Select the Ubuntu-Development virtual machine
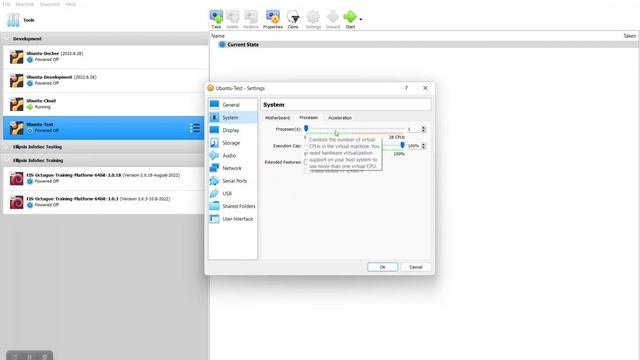This screenshot has height=360, width=640. coord(105,80)
